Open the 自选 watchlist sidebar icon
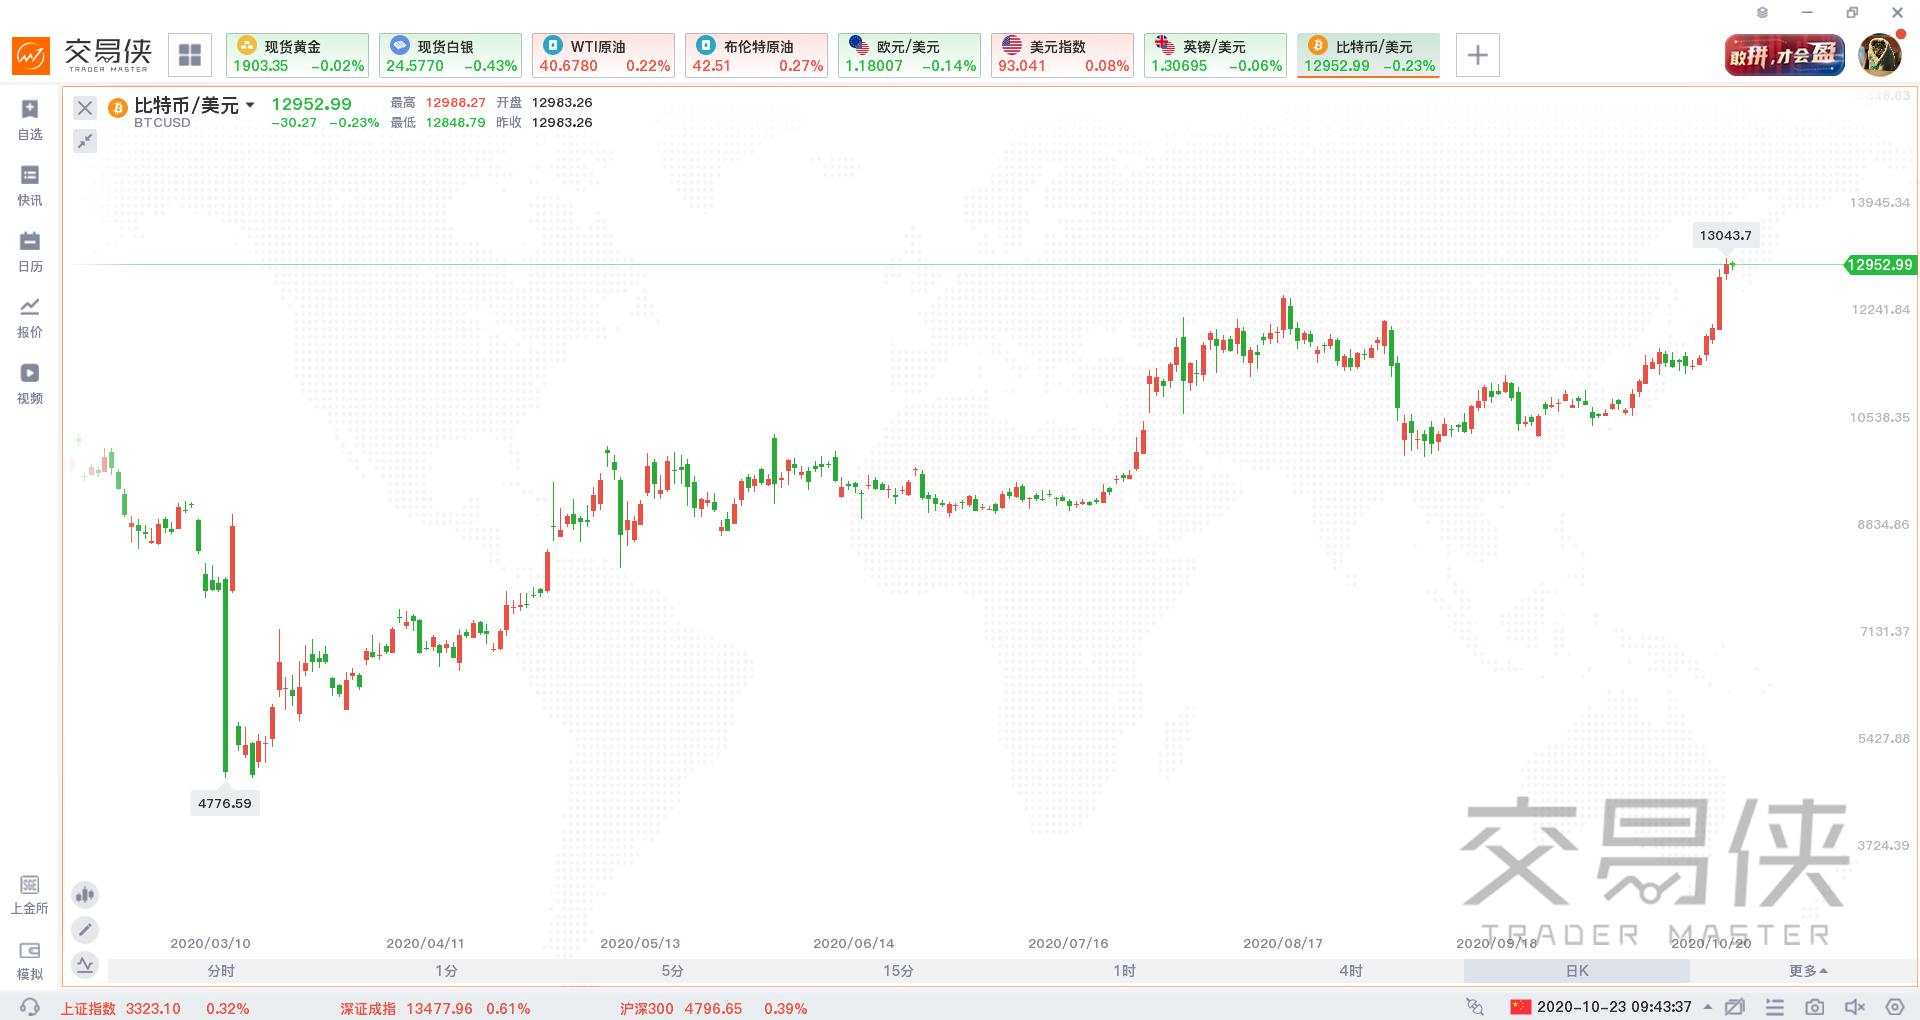This screenshot has height=1020, width=1920. pyautogui.click(x=30, y=119)
